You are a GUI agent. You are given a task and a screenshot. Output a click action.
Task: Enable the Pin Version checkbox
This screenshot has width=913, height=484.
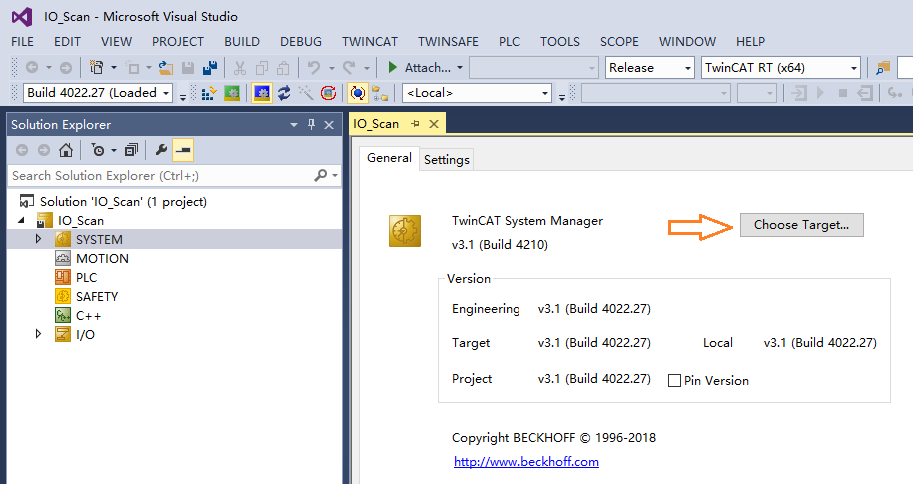point(674,380)
